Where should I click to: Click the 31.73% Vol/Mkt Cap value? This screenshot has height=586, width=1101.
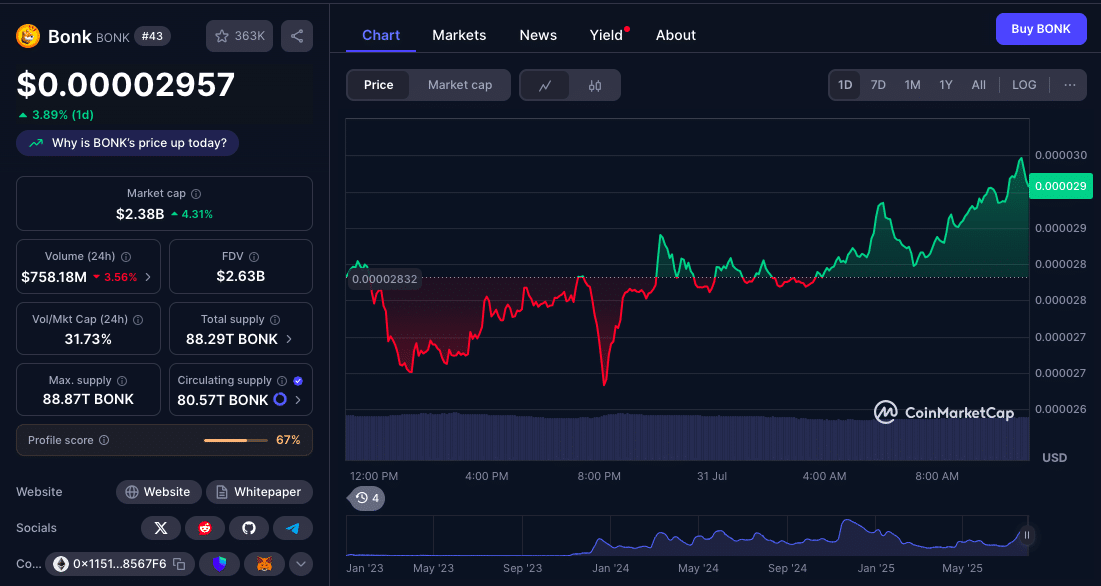(87, 339)
